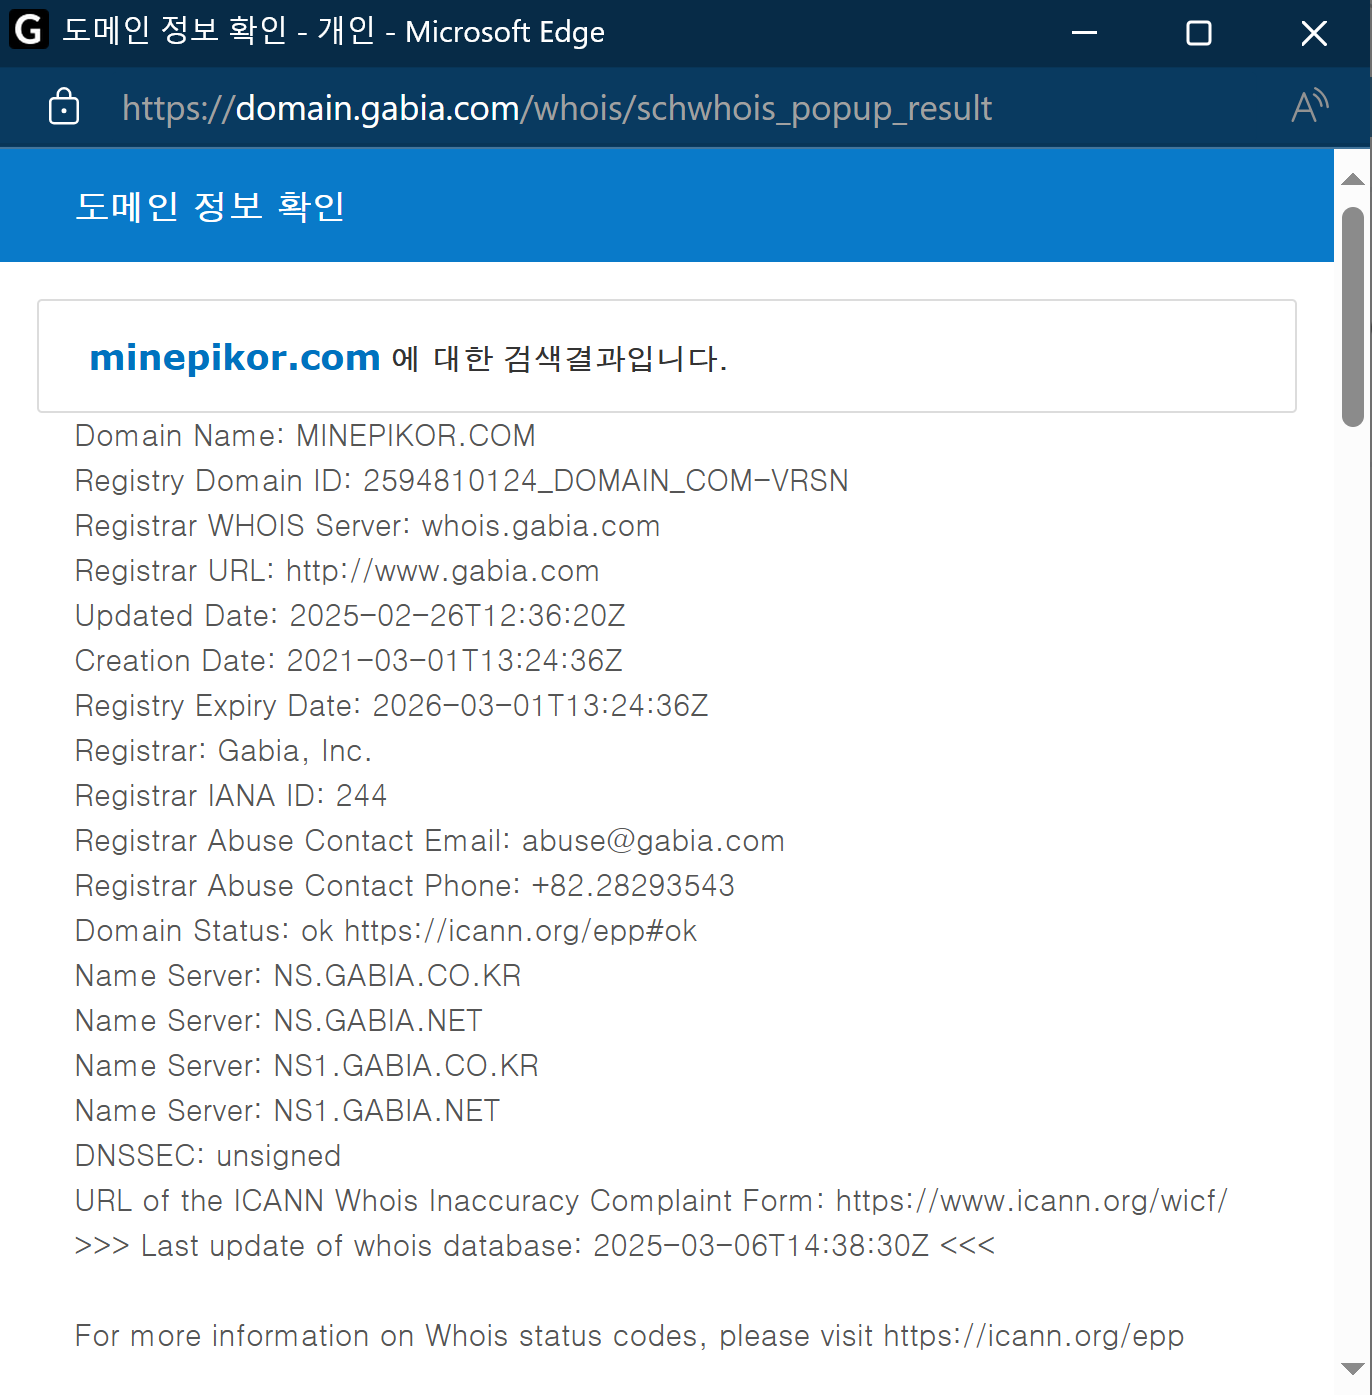The width and height of the screenshot is (1372, 1395).
Task: Click the 'Registrar: Gabia, Inc.' line
Action: point(224,751)
